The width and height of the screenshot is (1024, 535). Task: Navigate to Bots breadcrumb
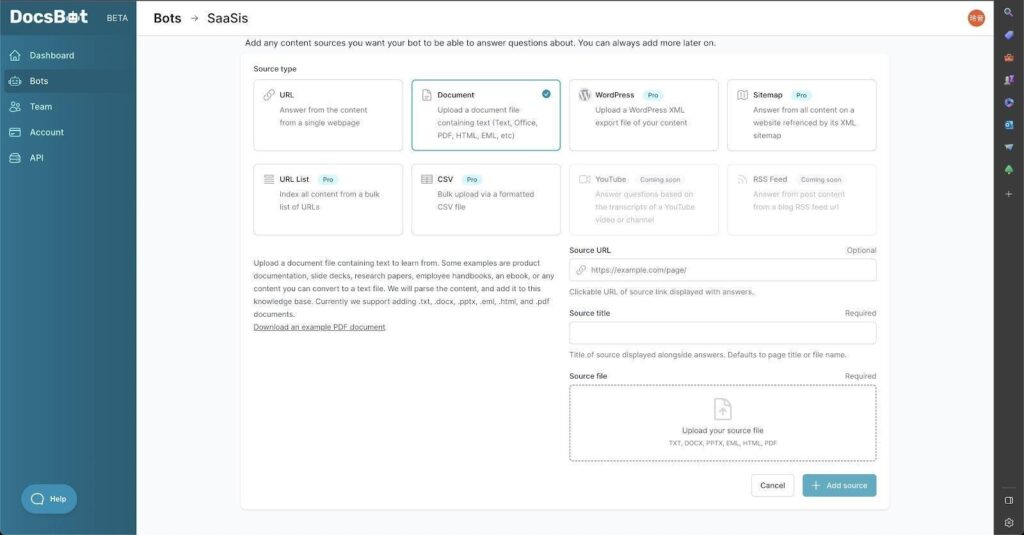point(167,18)
